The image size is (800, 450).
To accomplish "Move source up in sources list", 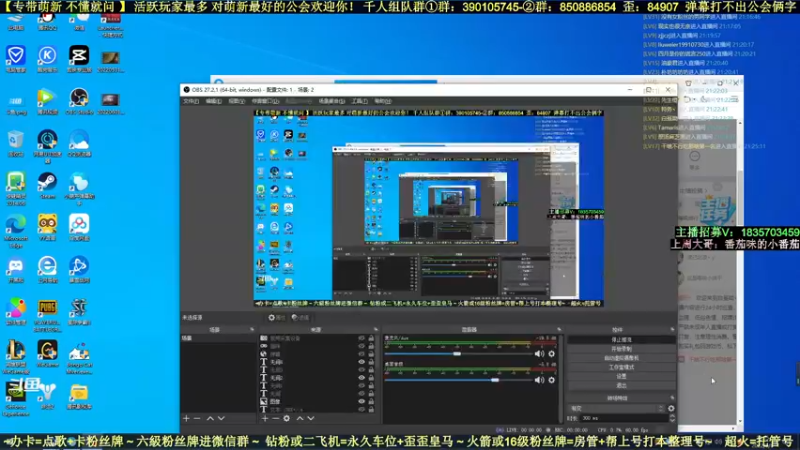I will coord(300,418).
